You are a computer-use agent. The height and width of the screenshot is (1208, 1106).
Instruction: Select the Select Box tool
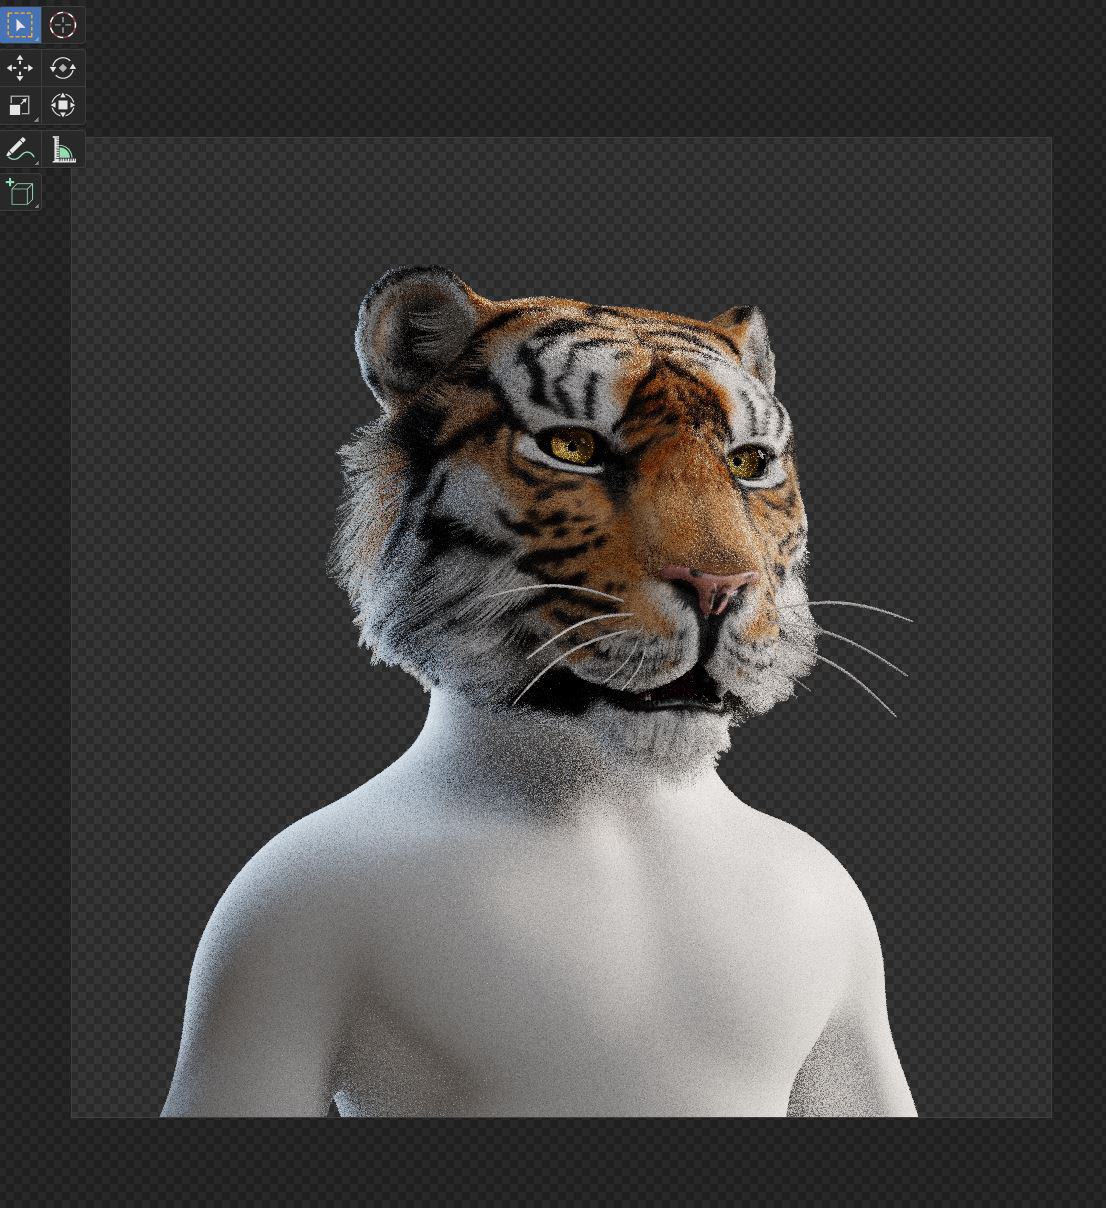[x=20, y=25]
